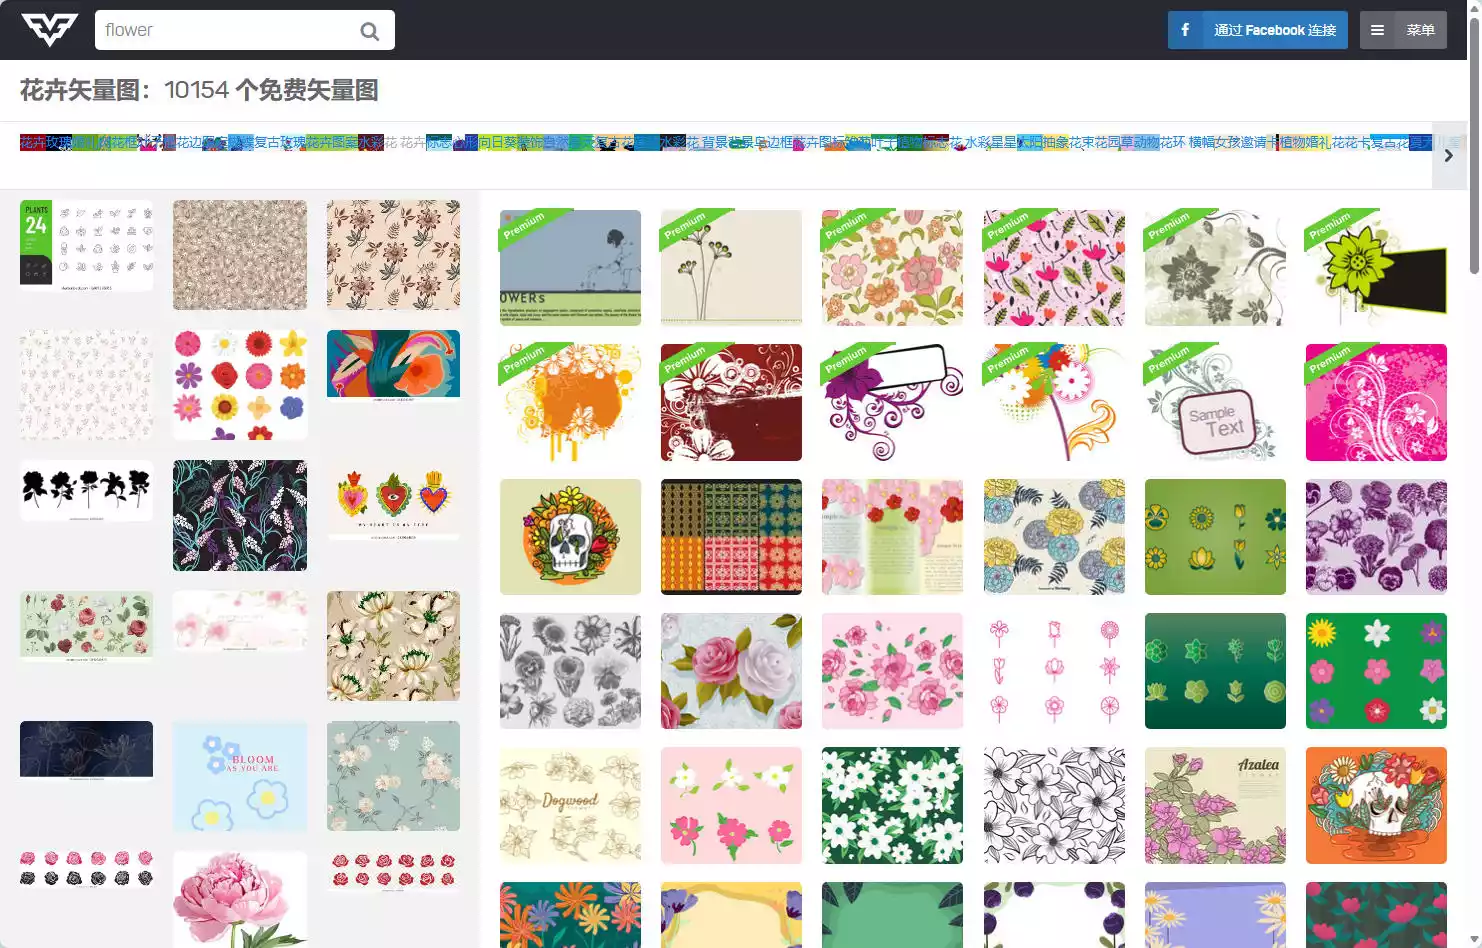This screenshot has height=948, width=1482.
Task: Open premium blue-gray flower silhouette banner image
Action: click(570, 268)
